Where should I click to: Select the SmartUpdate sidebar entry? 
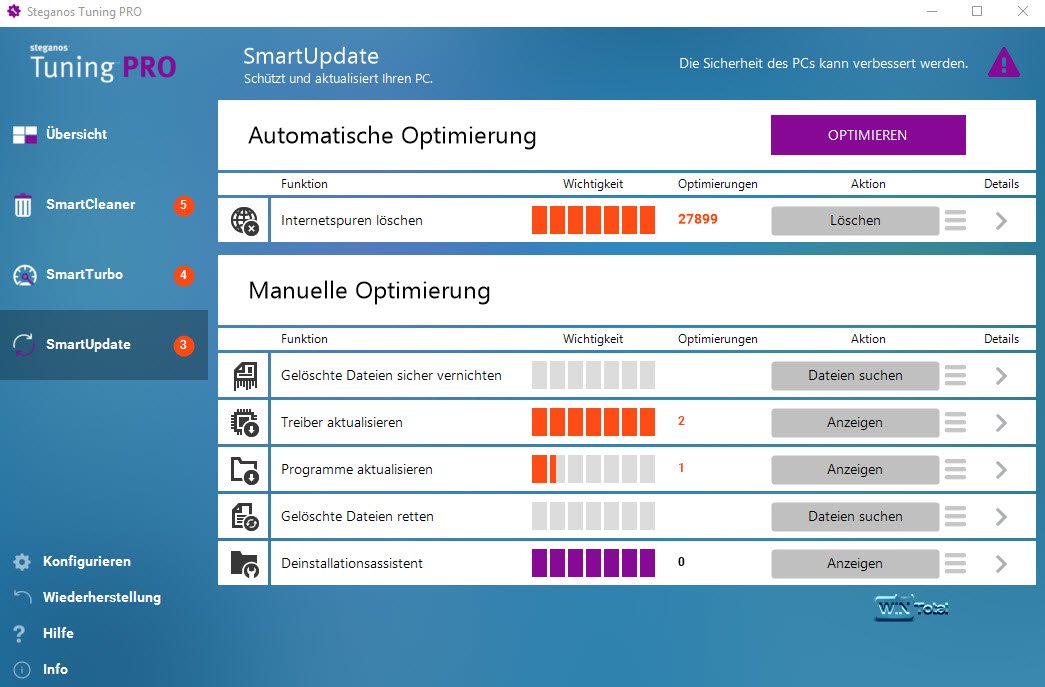click(103, 344)
